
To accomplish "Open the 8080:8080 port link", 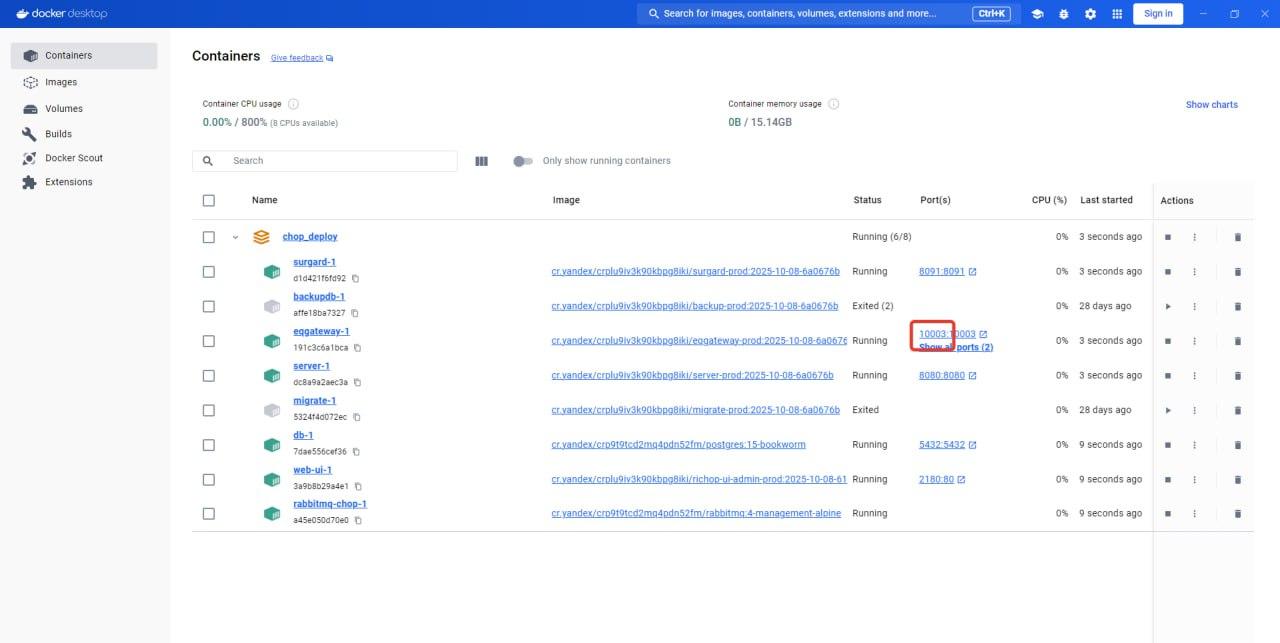I will click(x=941, y=376).
